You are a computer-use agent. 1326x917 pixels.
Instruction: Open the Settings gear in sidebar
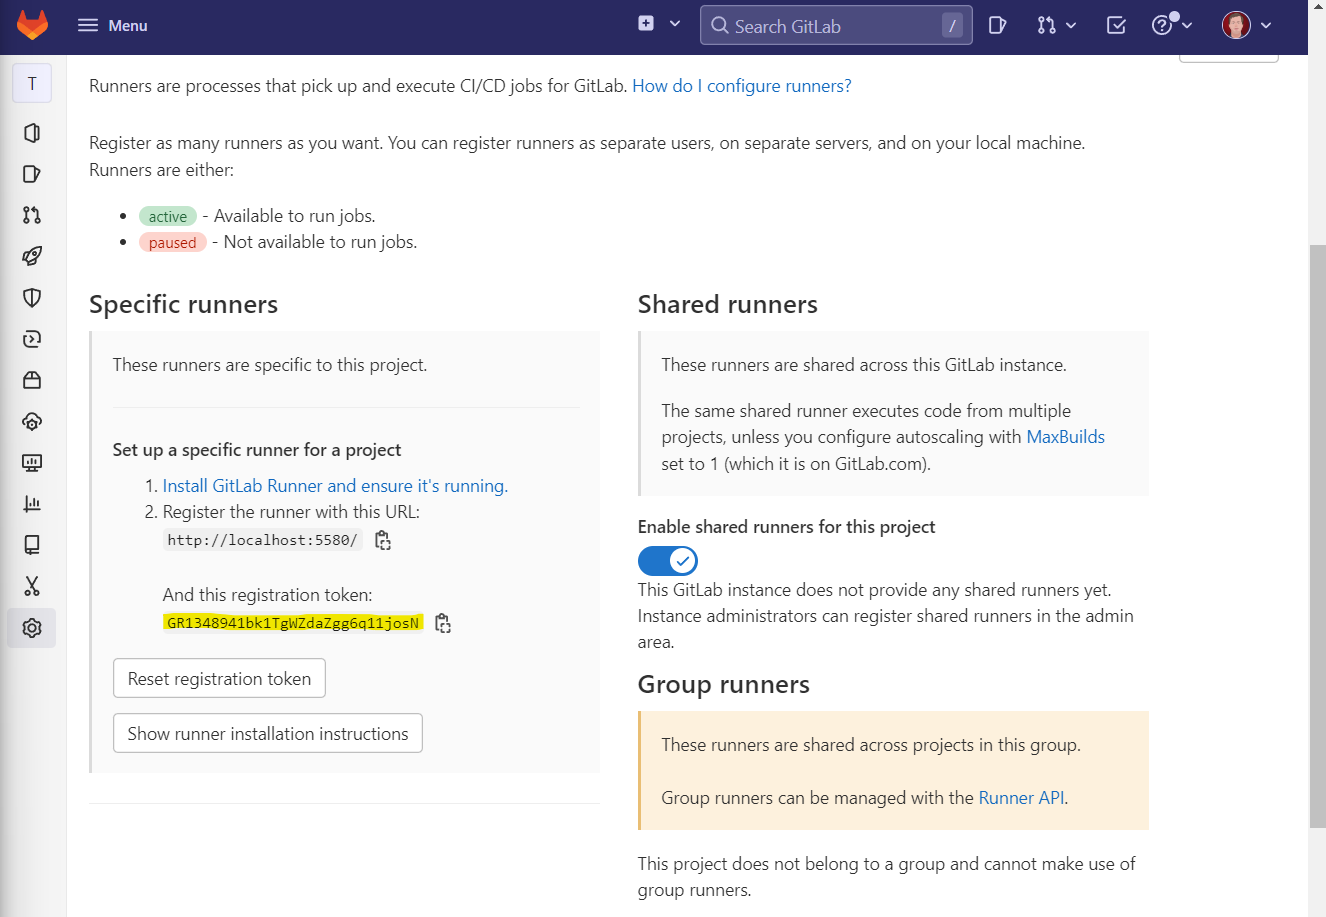pyautogui.click(x=32, y=628)
